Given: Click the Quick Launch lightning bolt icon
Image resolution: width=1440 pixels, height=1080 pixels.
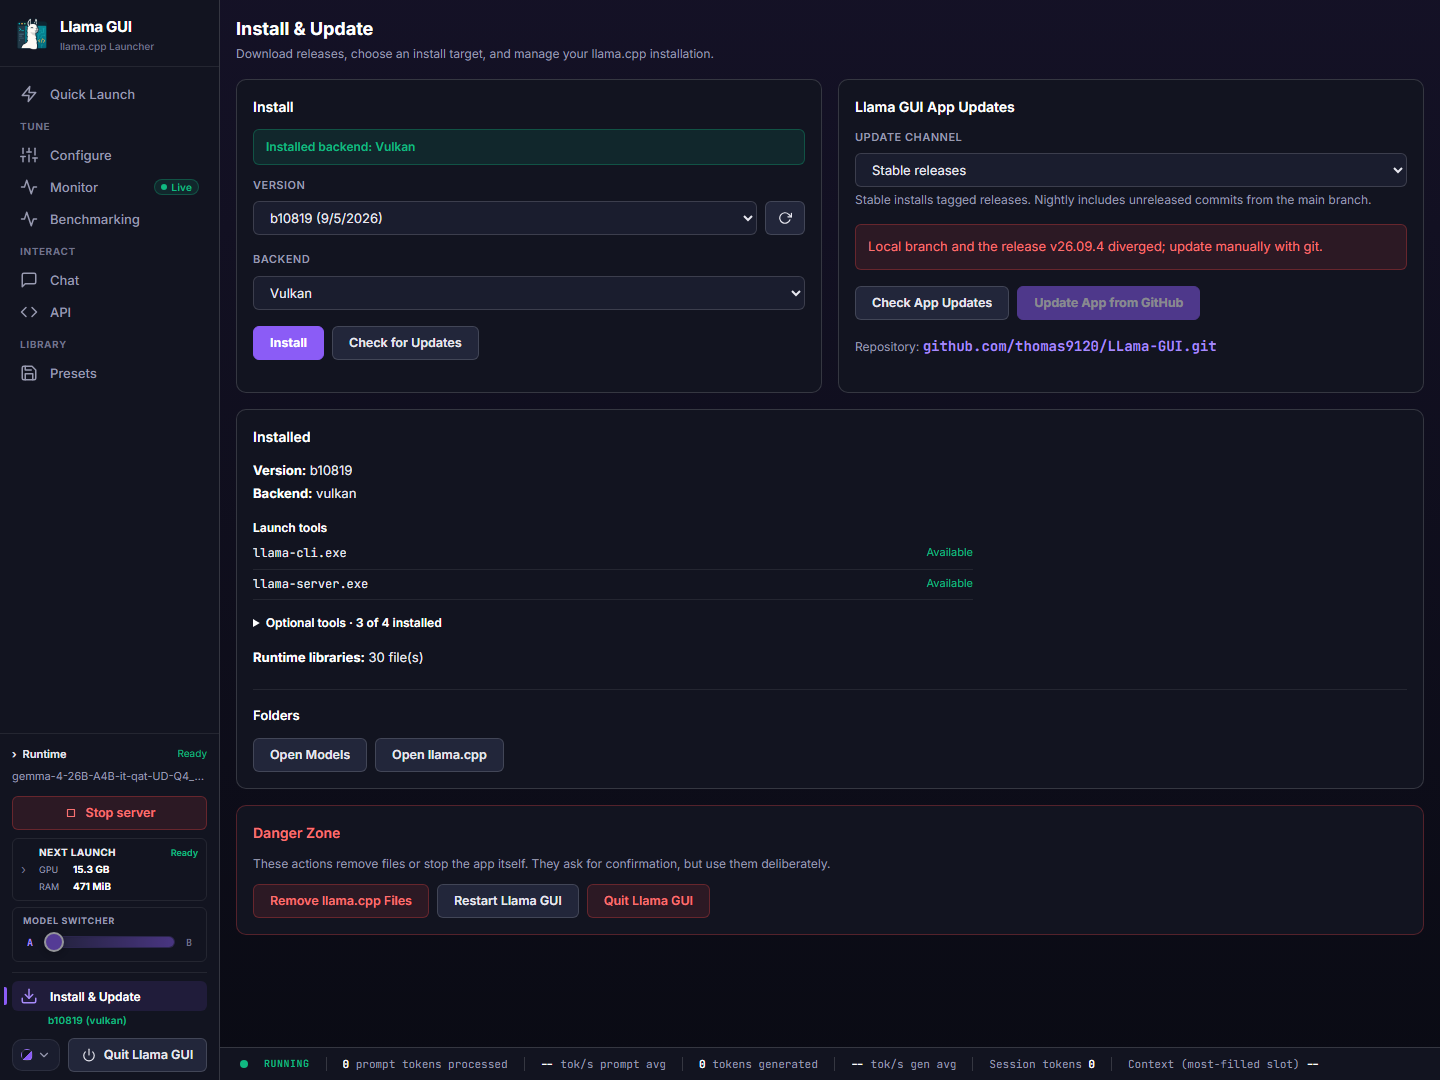Looking at the screenshot, I should click(x=29, y=94).
